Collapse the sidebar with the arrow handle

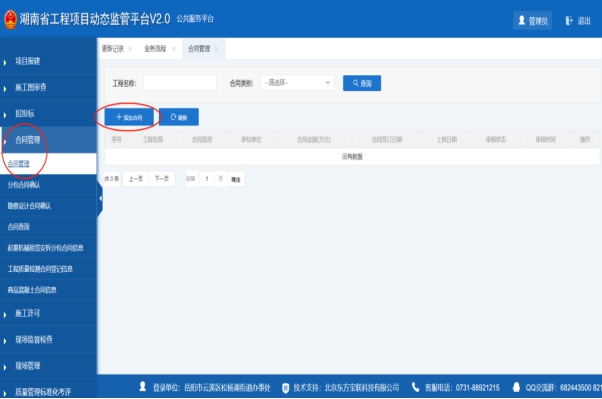pos(100,199)
